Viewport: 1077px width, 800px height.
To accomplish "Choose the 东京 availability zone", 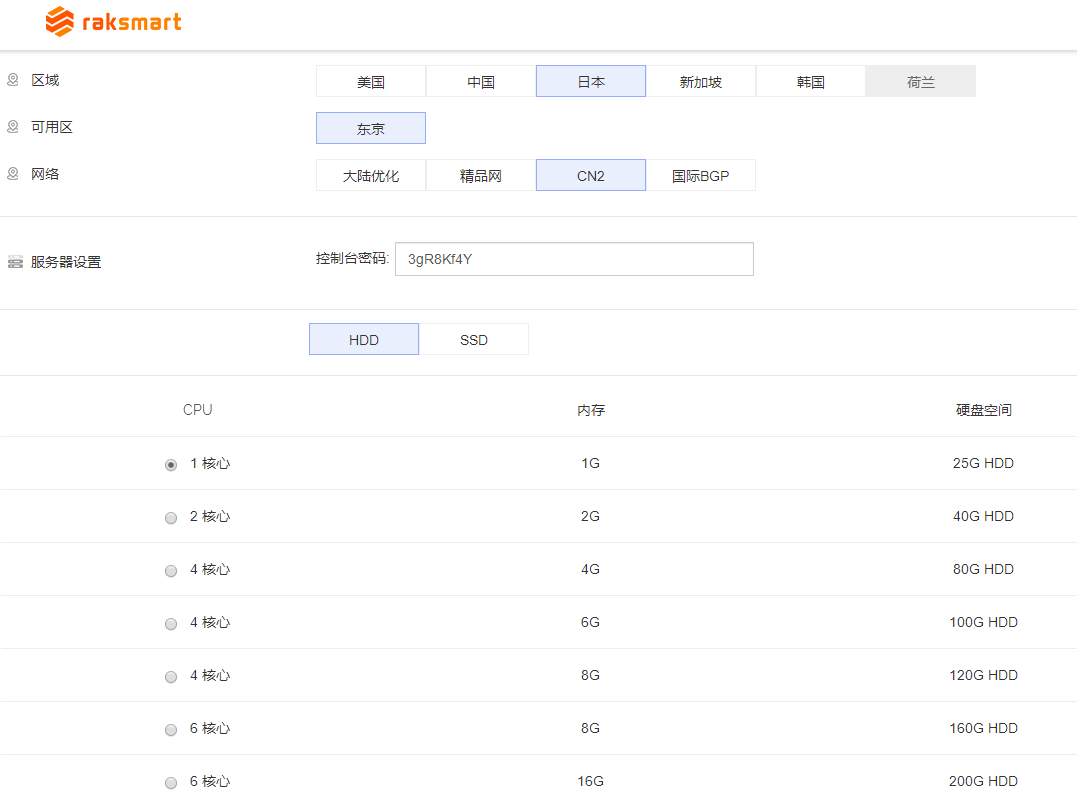I will (371, 129).
